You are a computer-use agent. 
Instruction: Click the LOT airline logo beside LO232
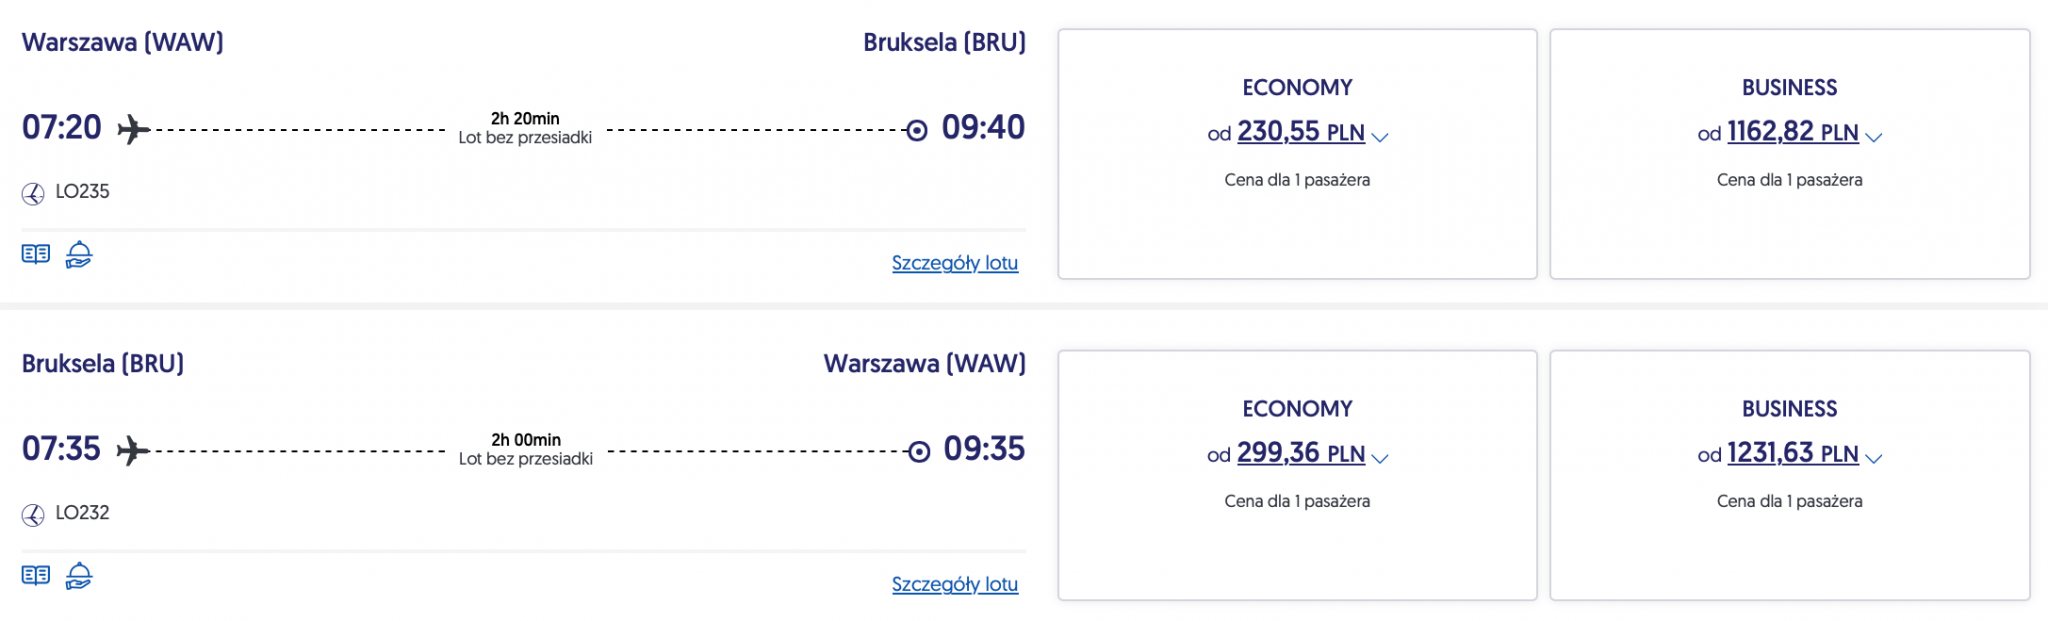point(33,514)
